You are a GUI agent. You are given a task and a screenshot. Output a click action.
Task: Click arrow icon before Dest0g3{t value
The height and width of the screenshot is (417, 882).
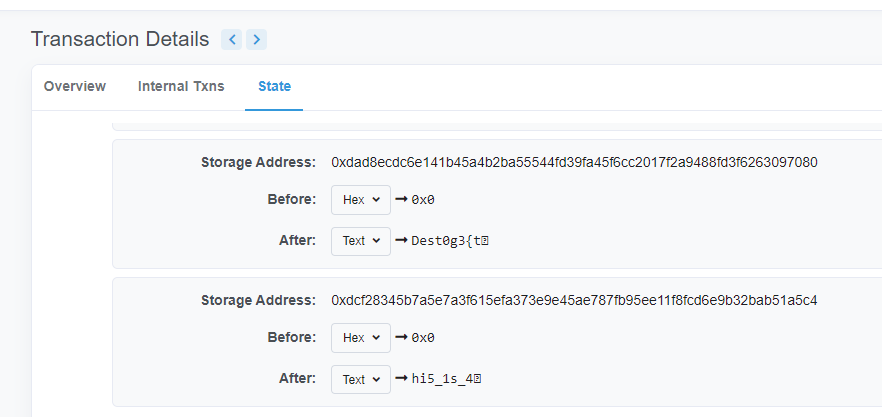401,240
